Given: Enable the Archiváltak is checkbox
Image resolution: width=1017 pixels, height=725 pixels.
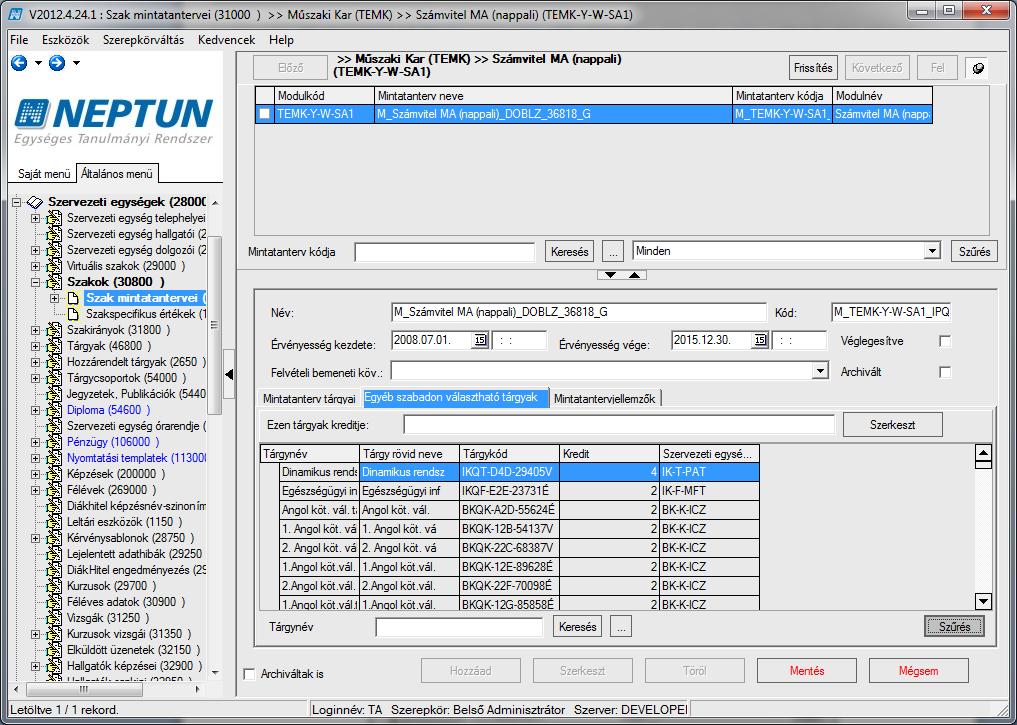Looking at the screenshot, I should [249, 674].
